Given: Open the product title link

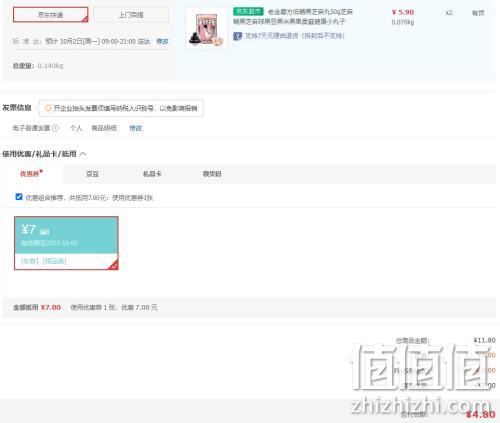Looking at the screenshot, I should tap(293, 17).
